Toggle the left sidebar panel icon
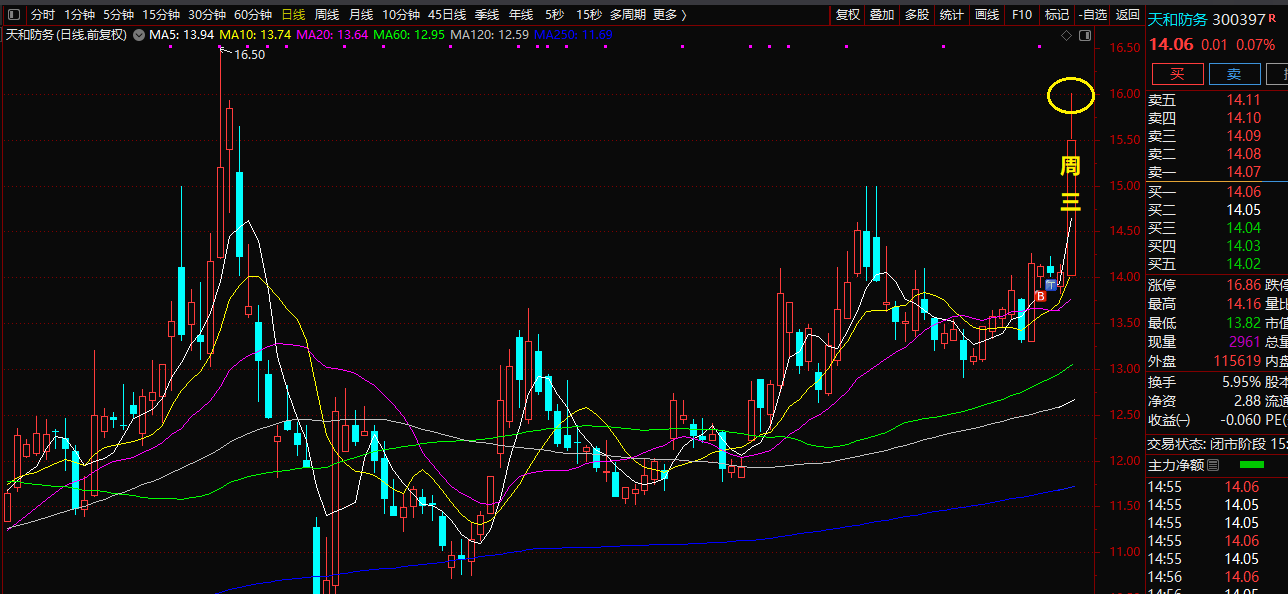Screen dimensions: 1288x594 point(14,15)
